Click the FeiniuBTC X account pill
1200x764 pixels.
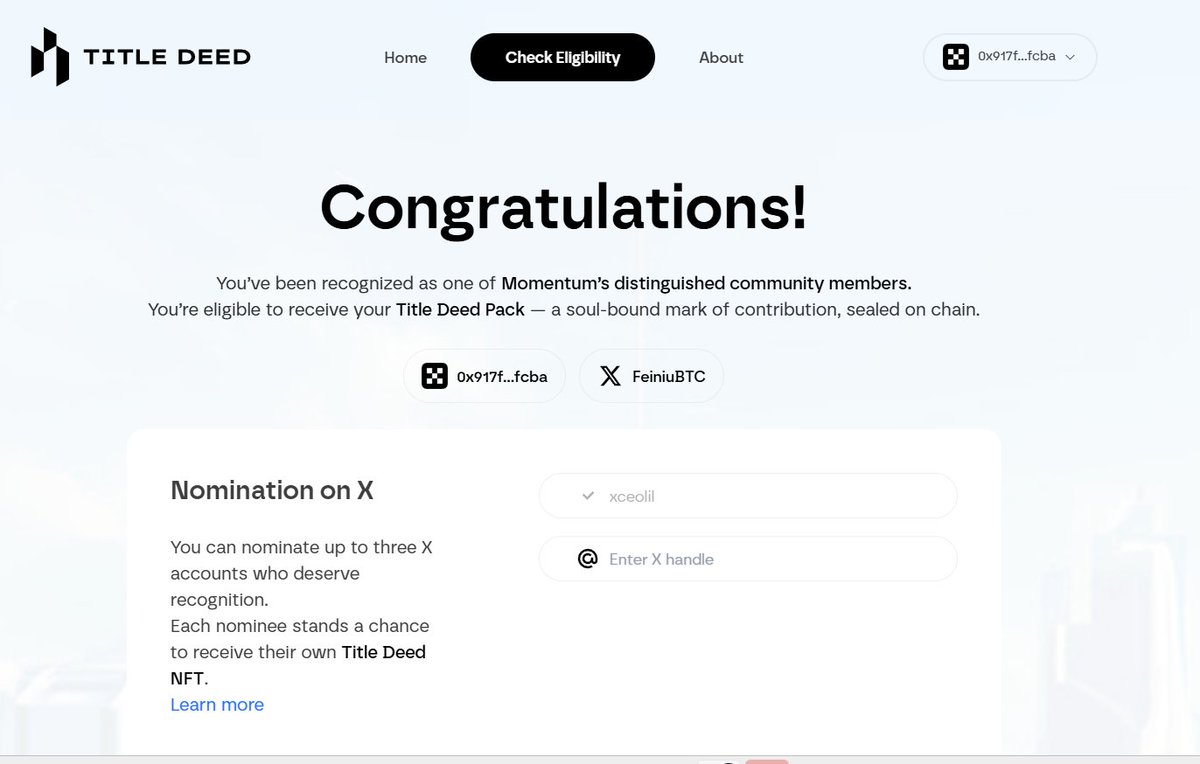coord(651,377)
